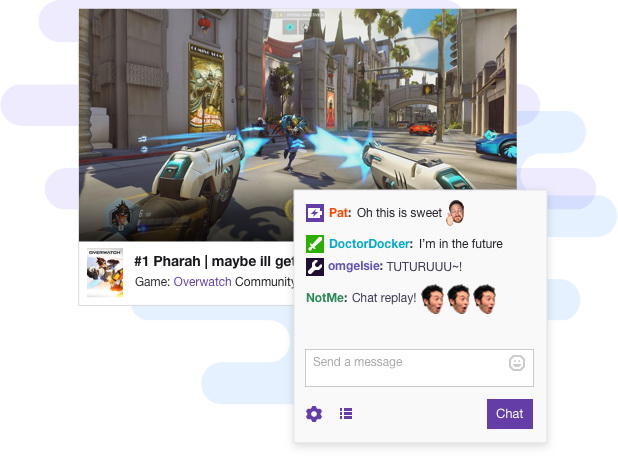
Task: Open chat settings gear icon
Action: tap(314, 414)
